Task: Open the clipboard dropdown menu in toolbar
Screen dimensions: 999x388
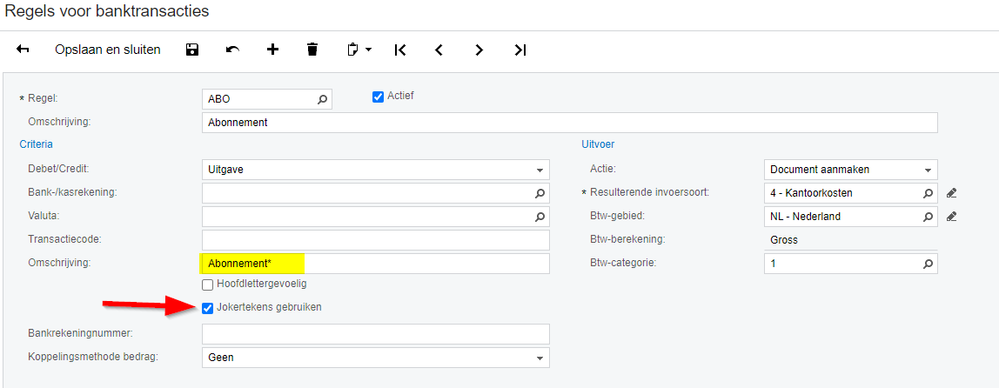Action: tap(359, 50)
